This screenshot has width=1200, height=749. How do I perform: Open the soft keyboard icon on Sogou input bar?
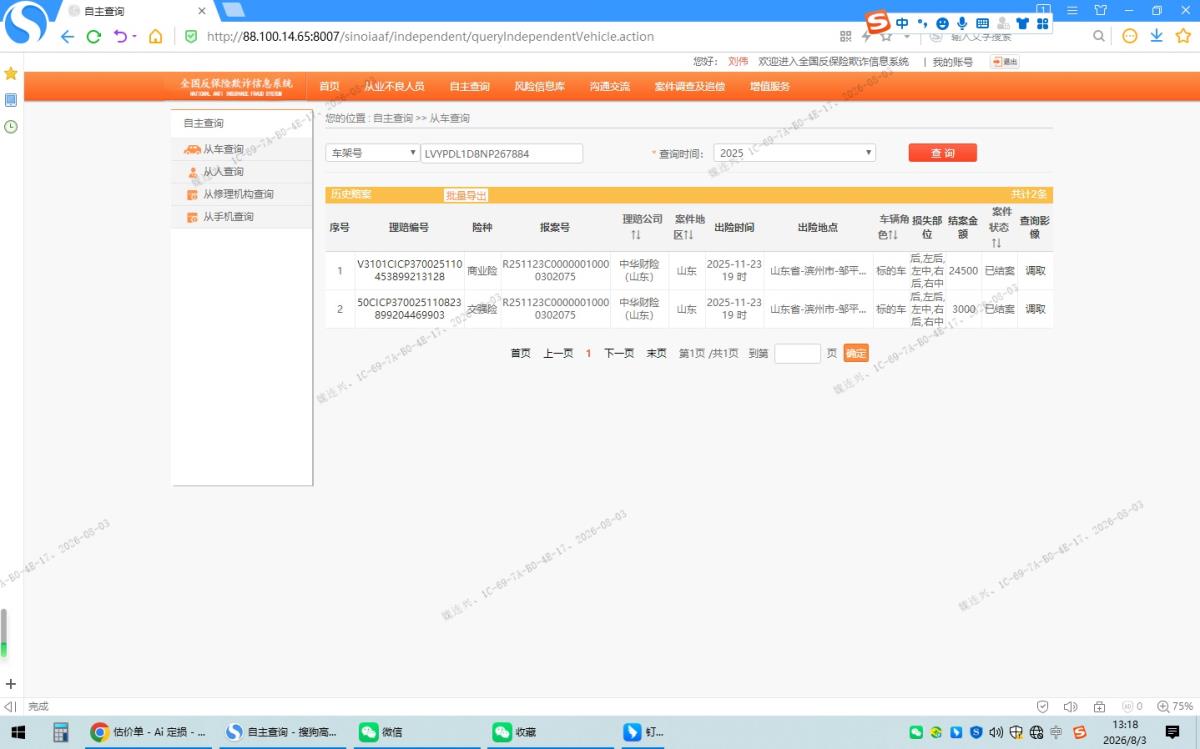[982, 23]
